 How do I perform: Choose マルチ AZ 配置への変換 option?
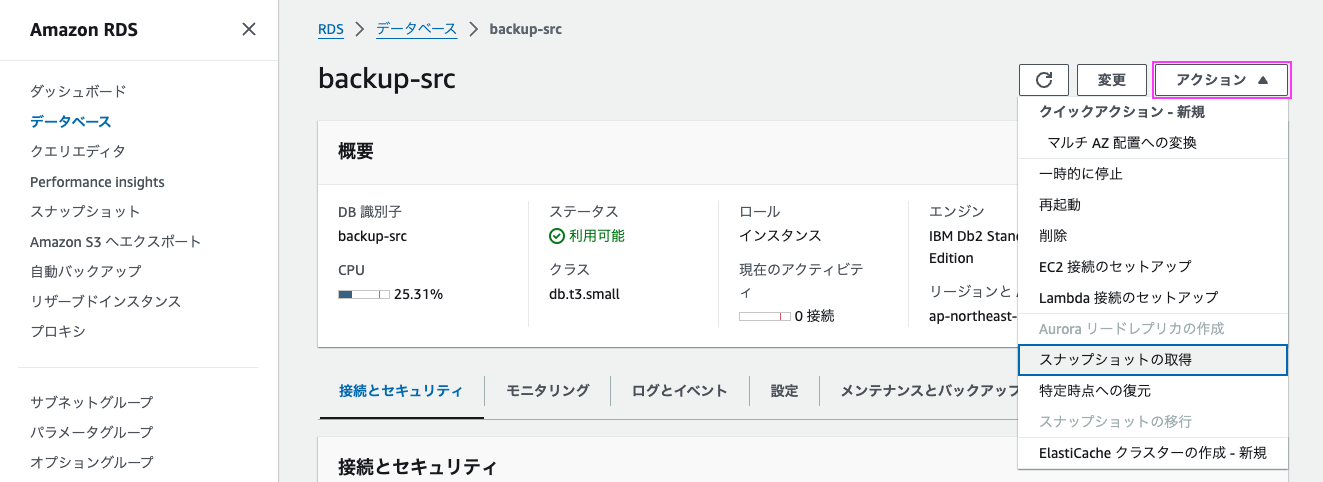pyautogui.click(x=1122, y=143)
